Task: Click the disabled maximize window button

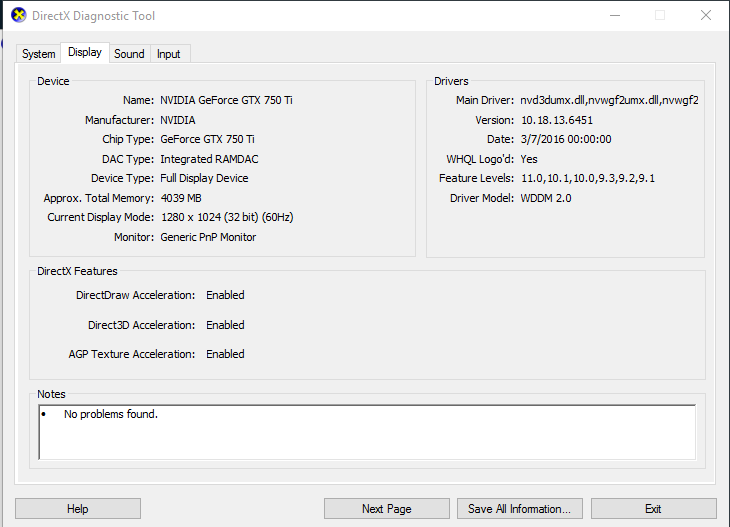Action: 660,15
